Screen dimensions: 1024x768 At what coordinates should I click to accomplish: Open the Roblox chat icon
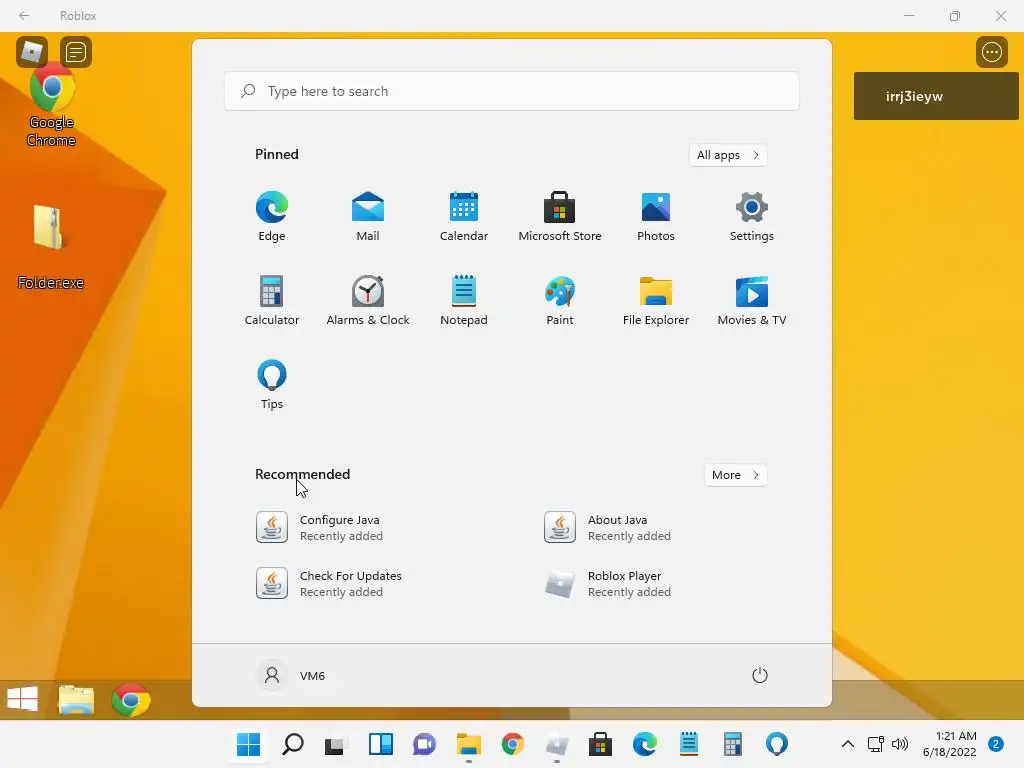click(76, 52)
